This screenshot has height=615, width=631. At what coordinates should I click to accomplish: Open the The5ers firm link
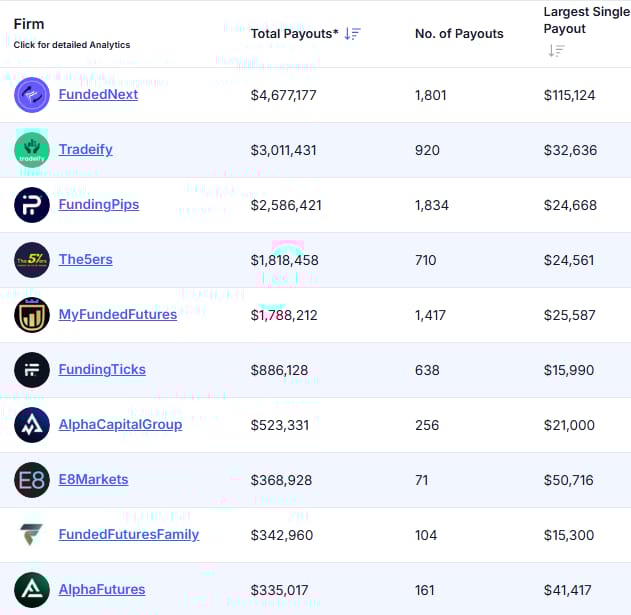coord(85,259)
